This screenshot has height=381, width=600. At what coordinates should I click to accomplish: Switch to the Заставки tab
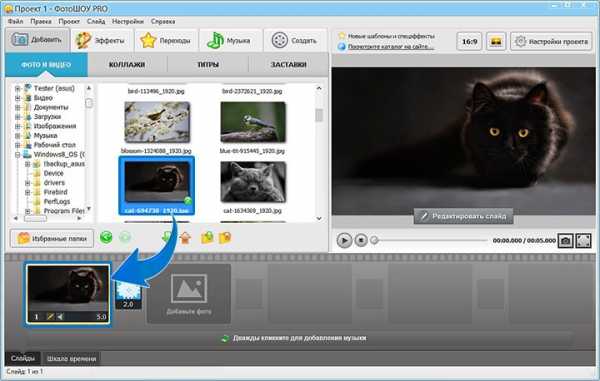289,65
